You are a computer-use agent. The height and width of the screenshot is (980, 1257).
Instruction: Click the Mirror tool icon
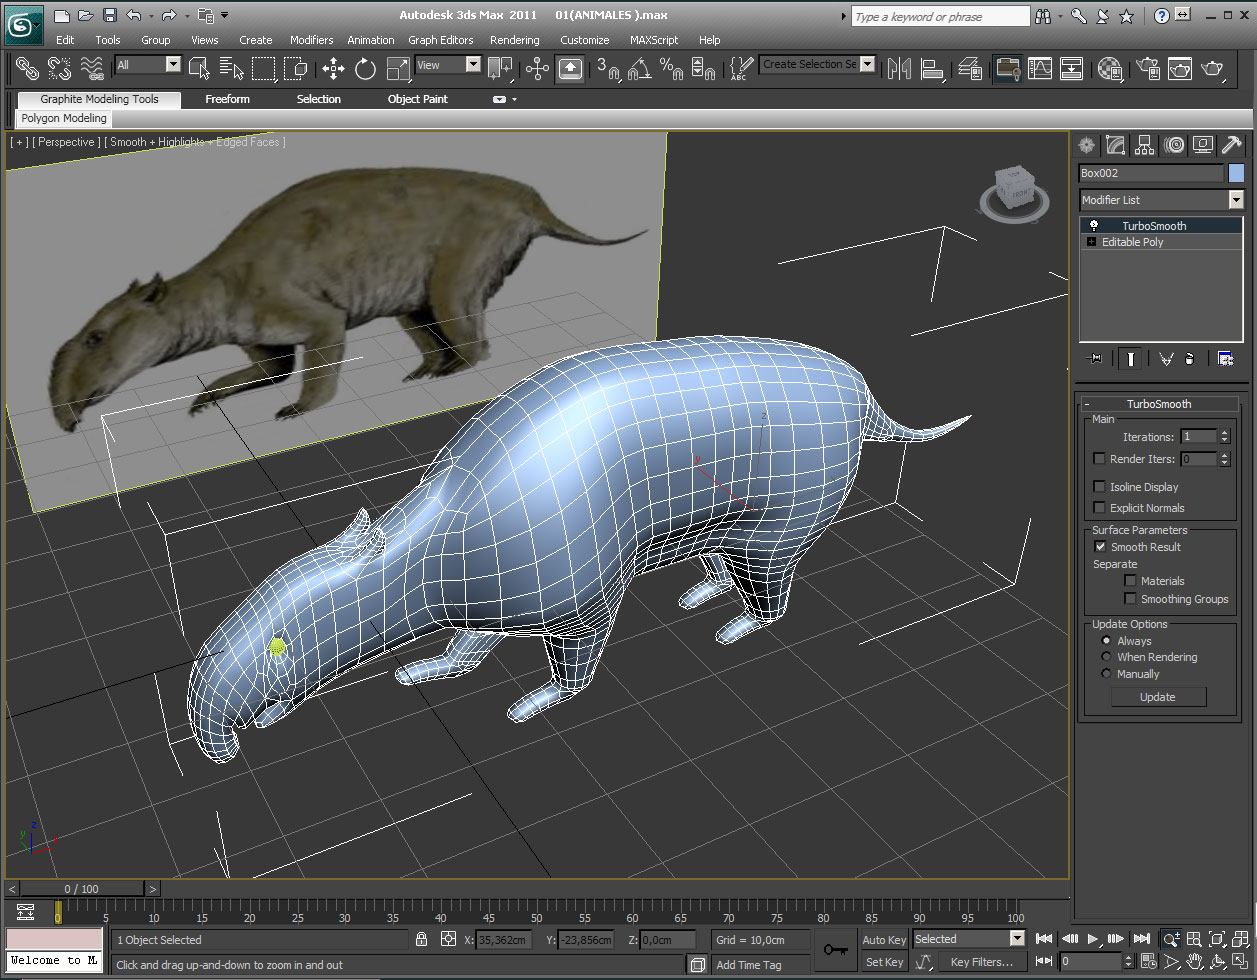[x=899, y=68]
